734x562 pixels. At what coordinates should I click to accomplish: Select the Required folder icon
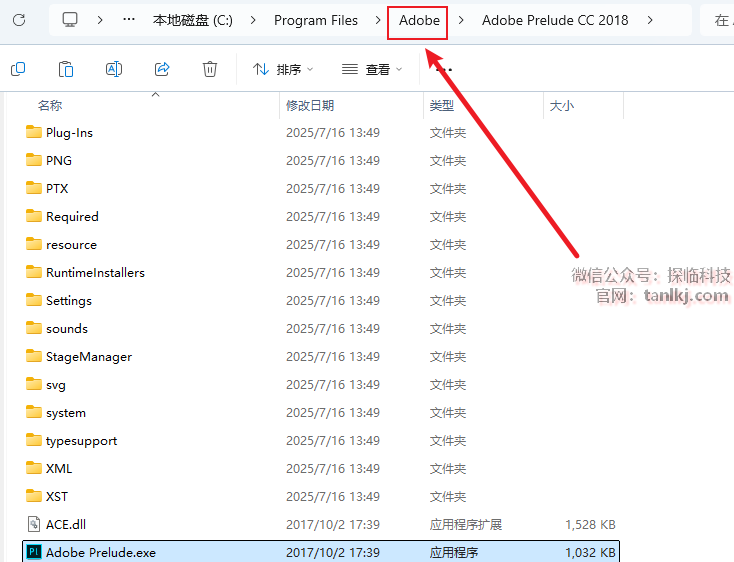(34, 216)
